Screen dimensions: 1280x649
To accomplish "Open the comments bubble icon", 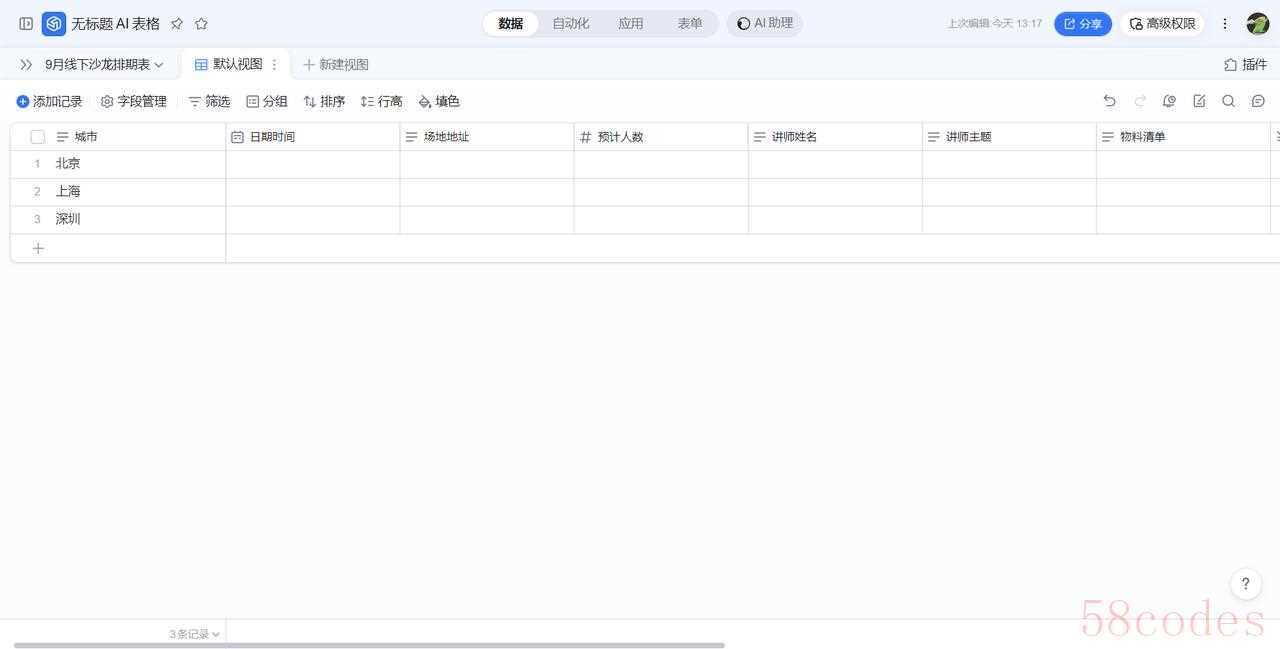I will pos(1258,101).
